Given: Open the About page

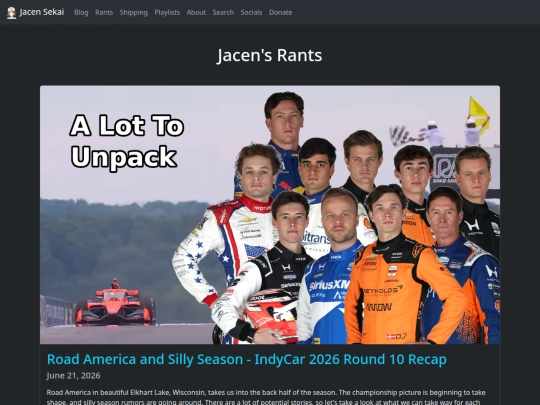Looking at the screenshot, I should pyautogui.click(x=196, y=12).
